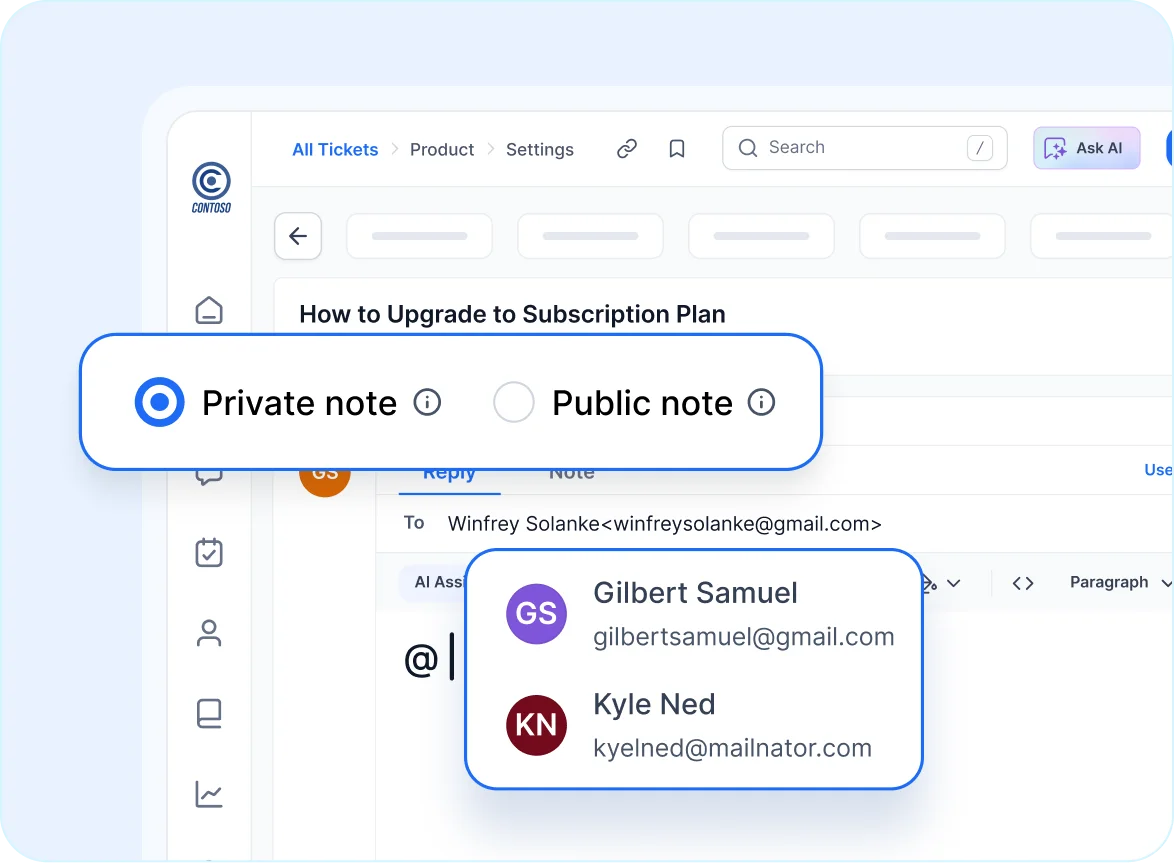Select the Tasks calendar-check icon in sidebar
Image resolution: width=1174 pixels, height=863 pixels.
coord(208,552)
